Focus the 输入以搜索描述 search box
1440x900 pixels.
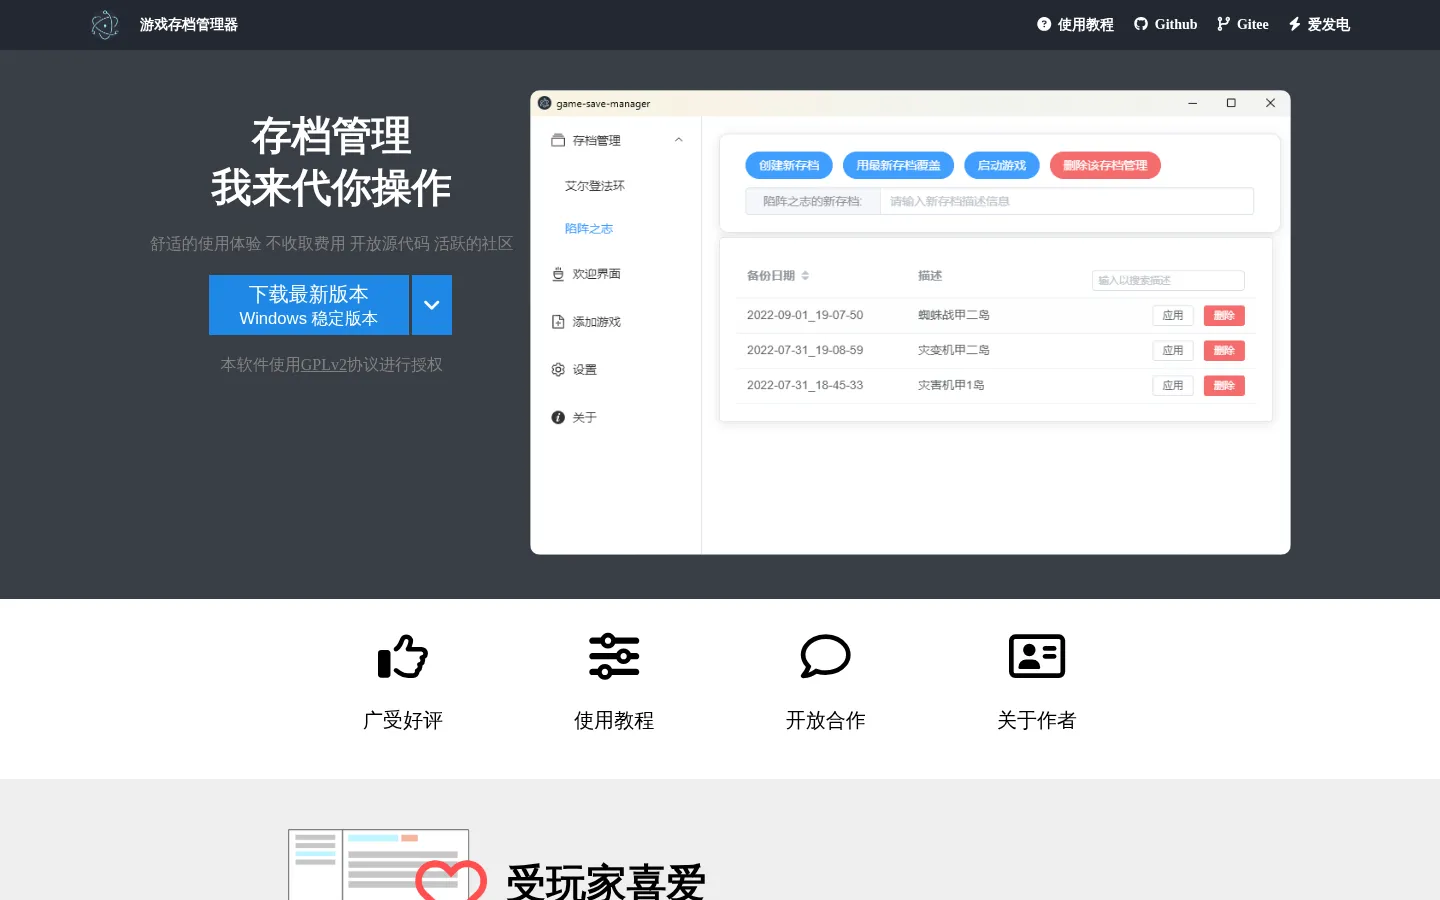[1168, 281]
